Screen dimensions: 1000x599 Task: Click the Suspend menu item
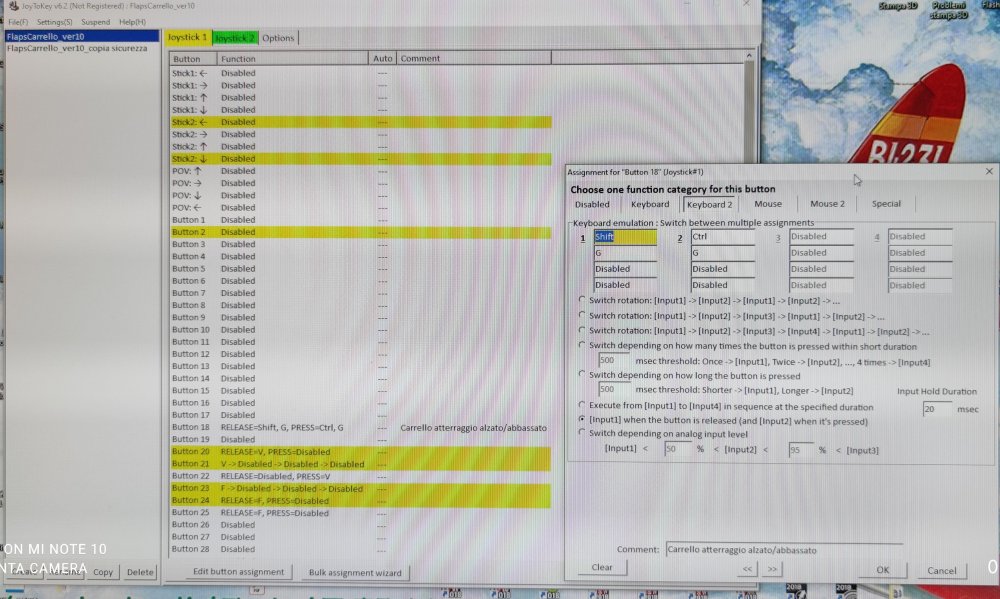[96, 22]
